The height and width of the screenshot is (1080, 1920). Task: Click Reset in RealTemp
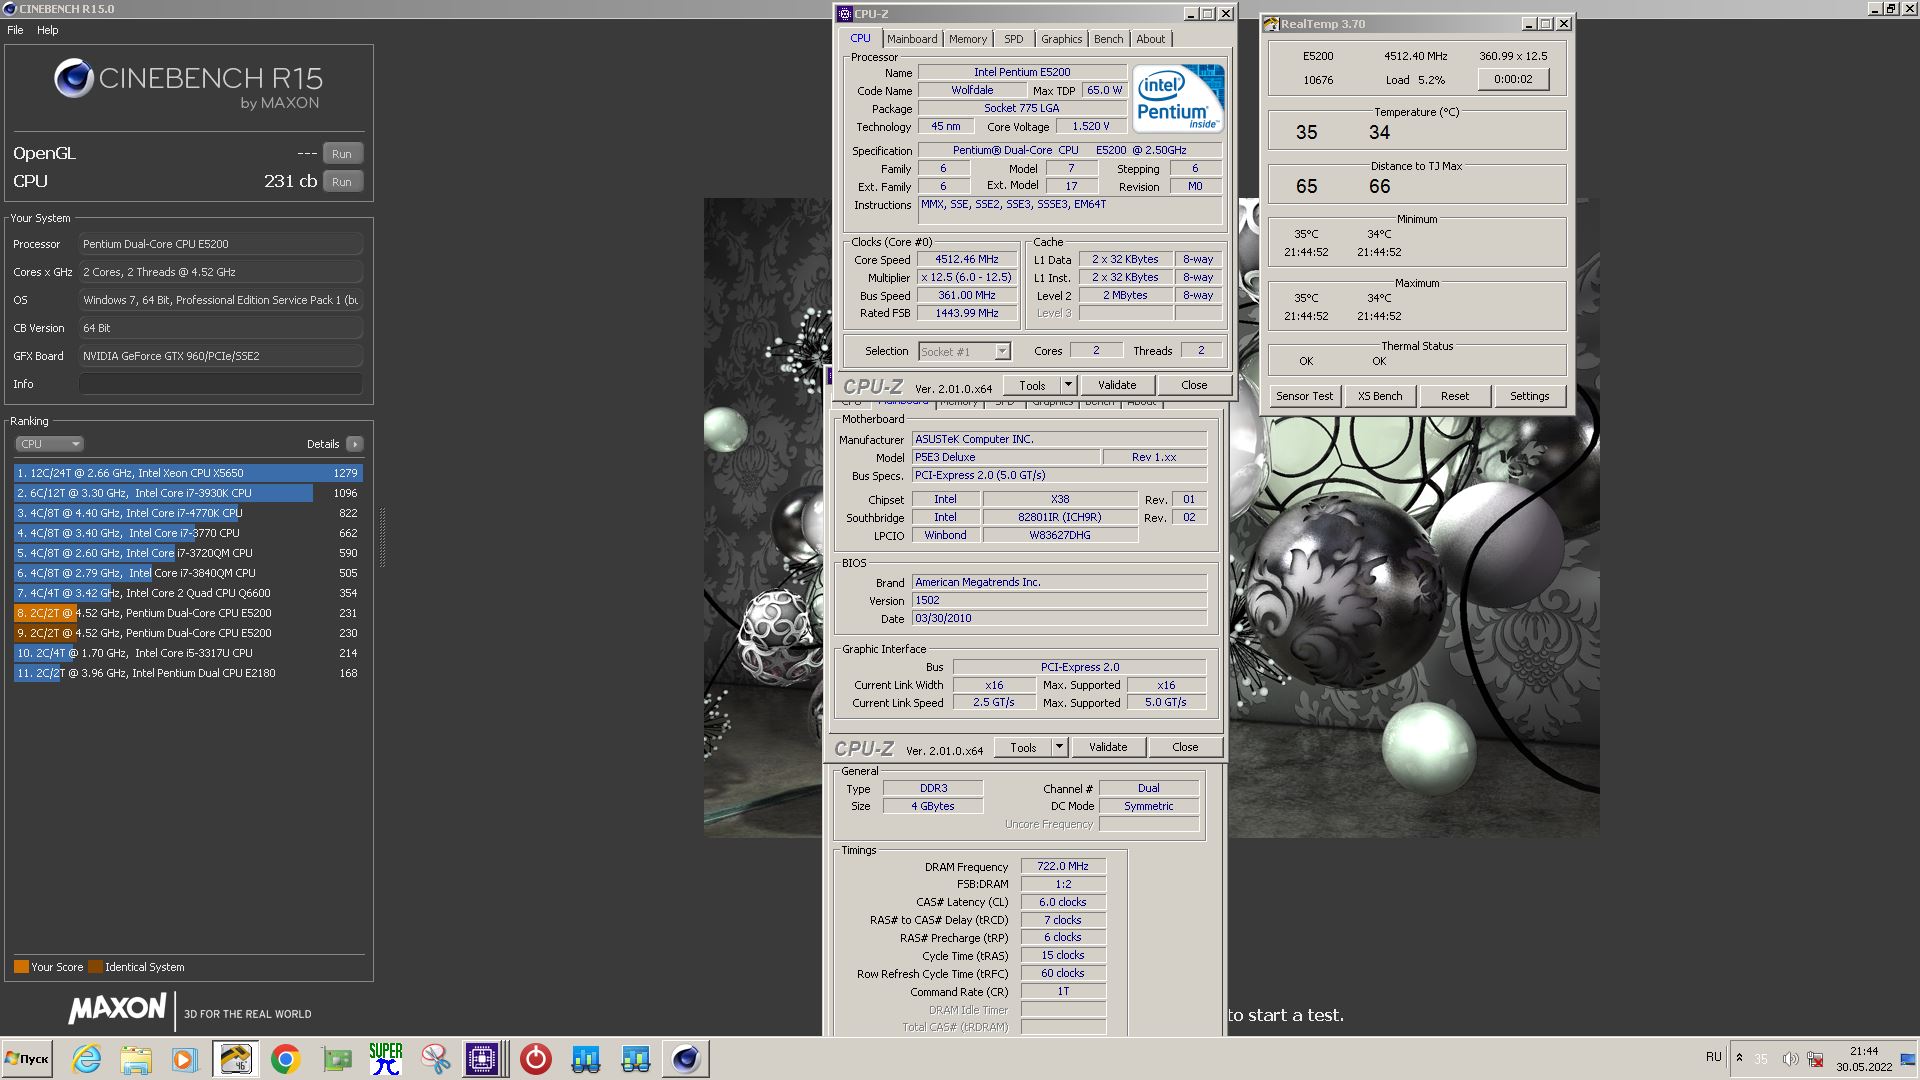(x=1455, y=396)
